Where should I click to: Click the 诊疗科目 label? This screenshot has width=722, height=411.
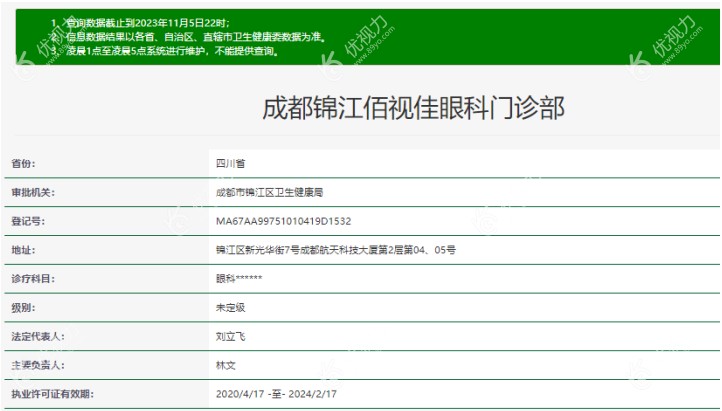pyautogui.click(x=33, y=279)
